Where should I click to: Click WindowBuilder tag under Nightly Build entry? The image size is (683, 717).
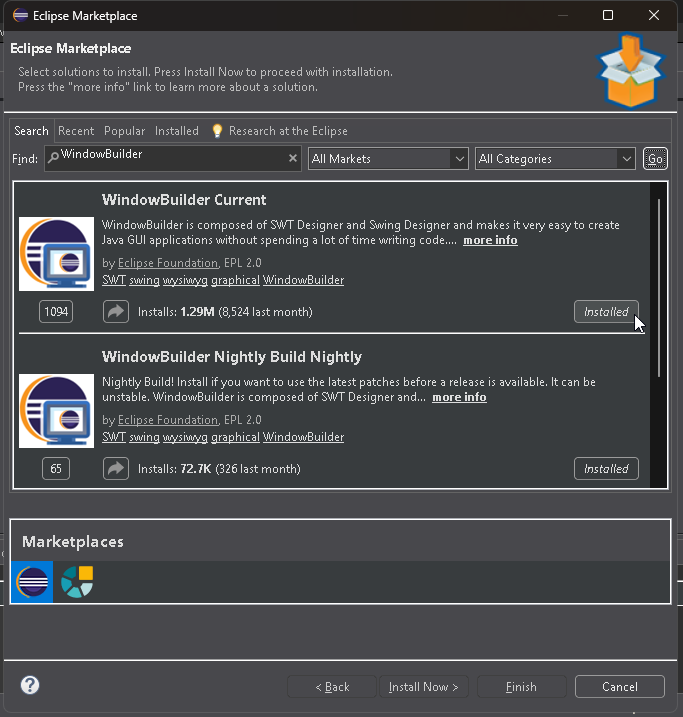coord(304,437)
